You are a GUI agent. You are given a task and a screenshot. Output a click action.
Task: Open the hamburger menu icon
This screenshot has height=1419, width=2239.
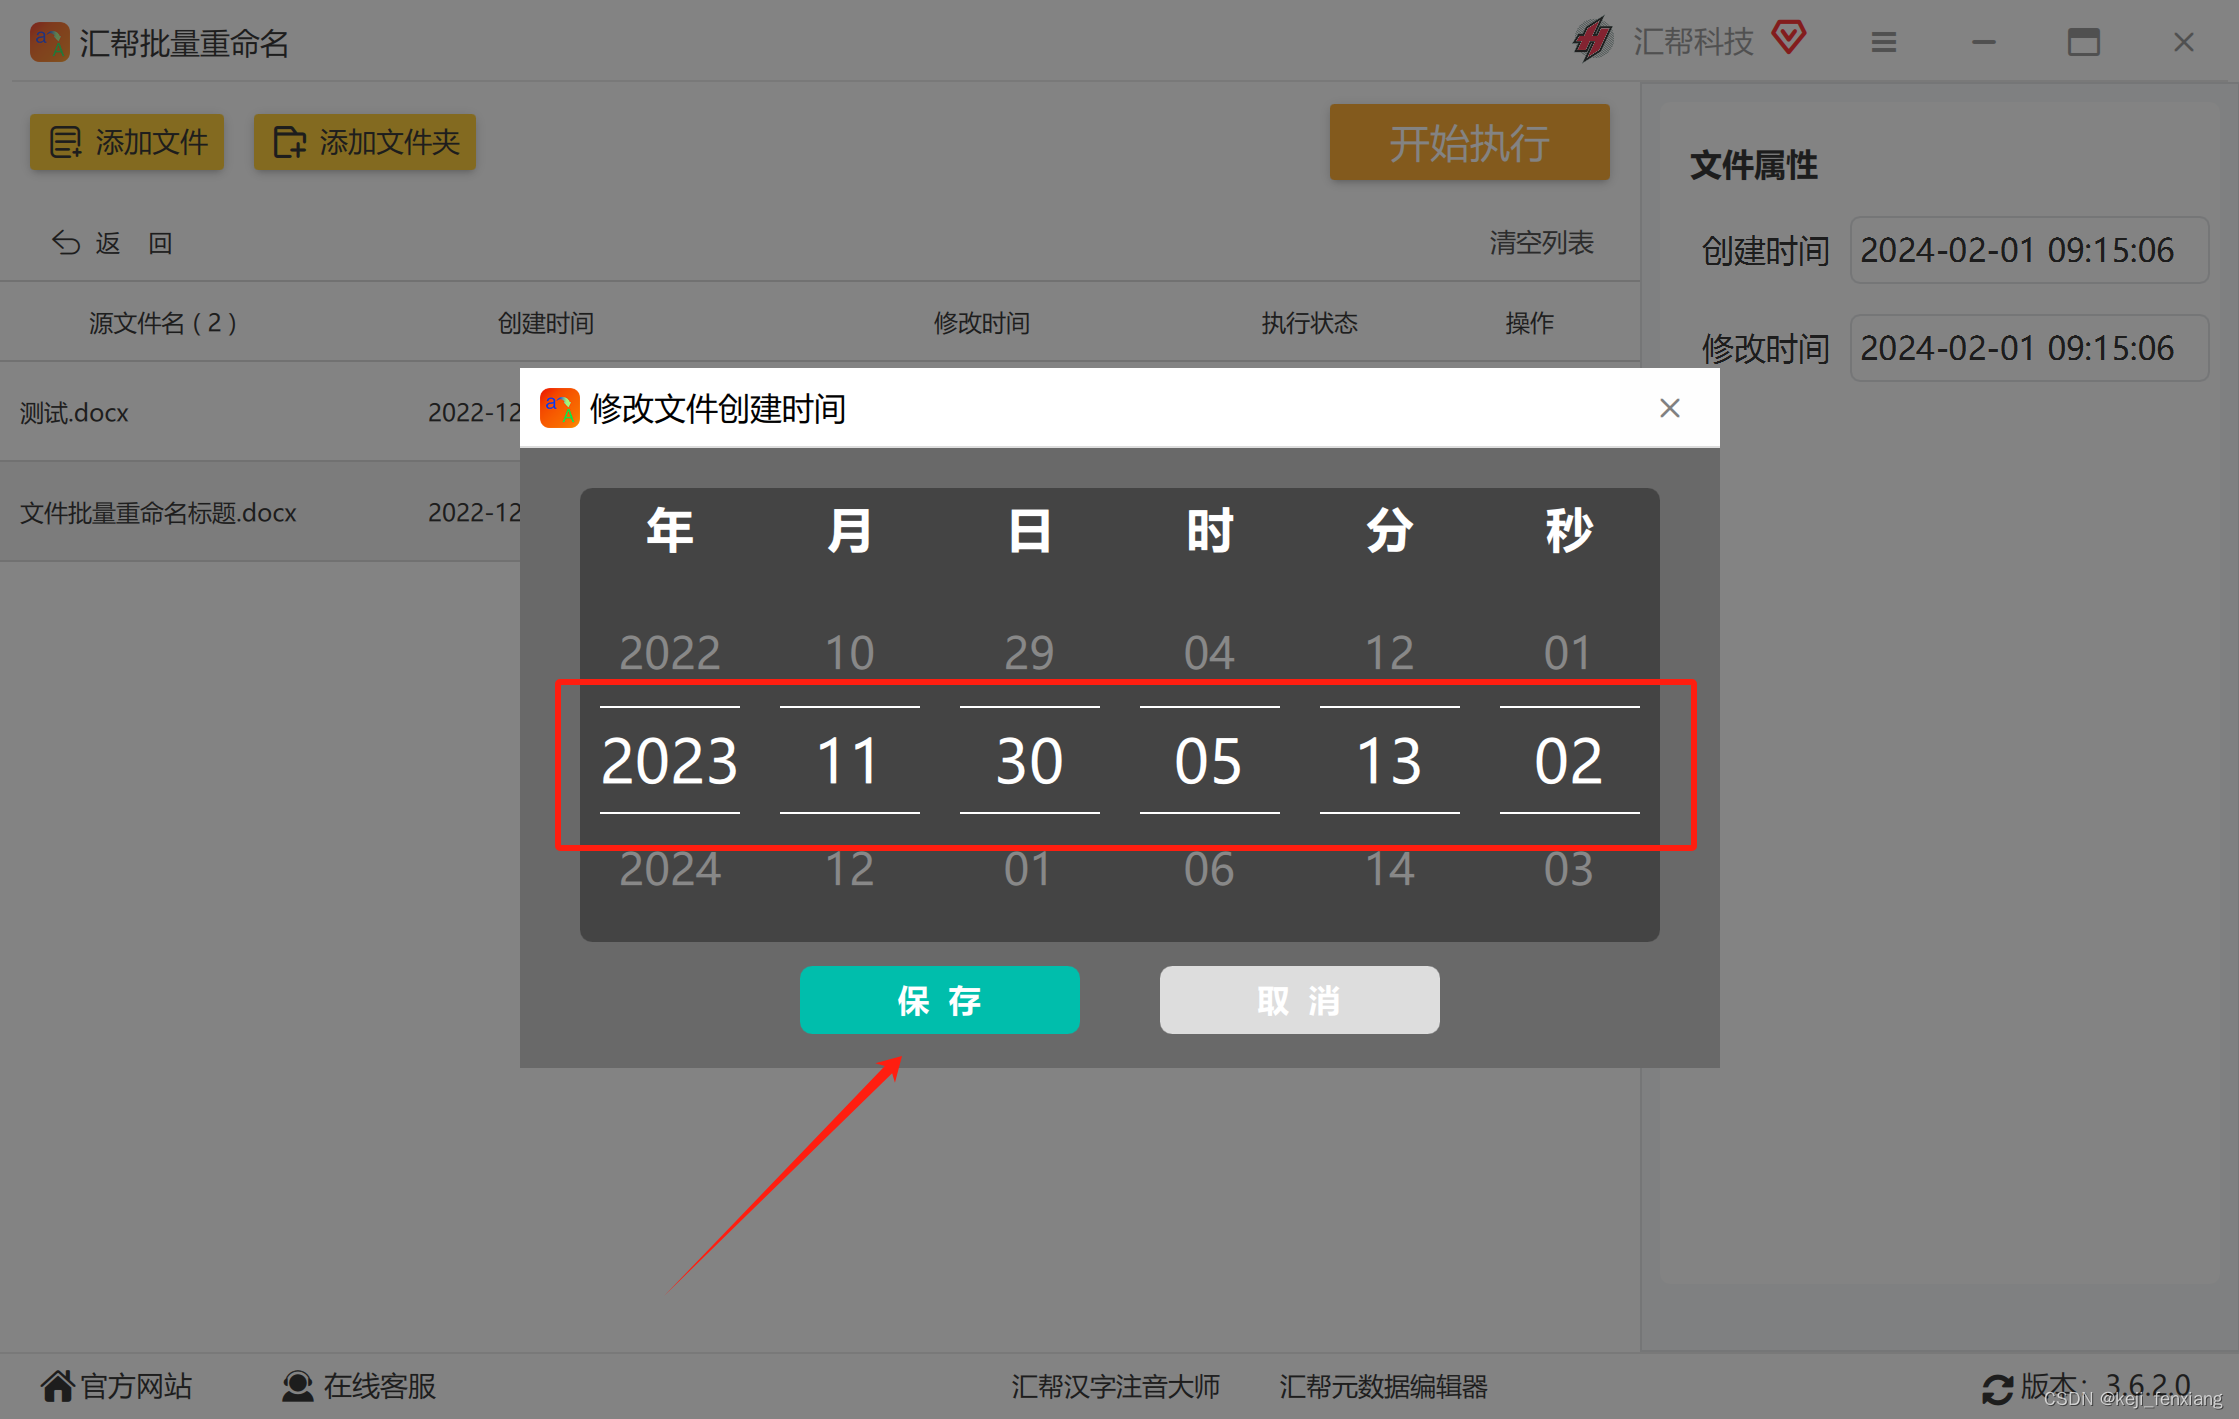(1884, 42)
